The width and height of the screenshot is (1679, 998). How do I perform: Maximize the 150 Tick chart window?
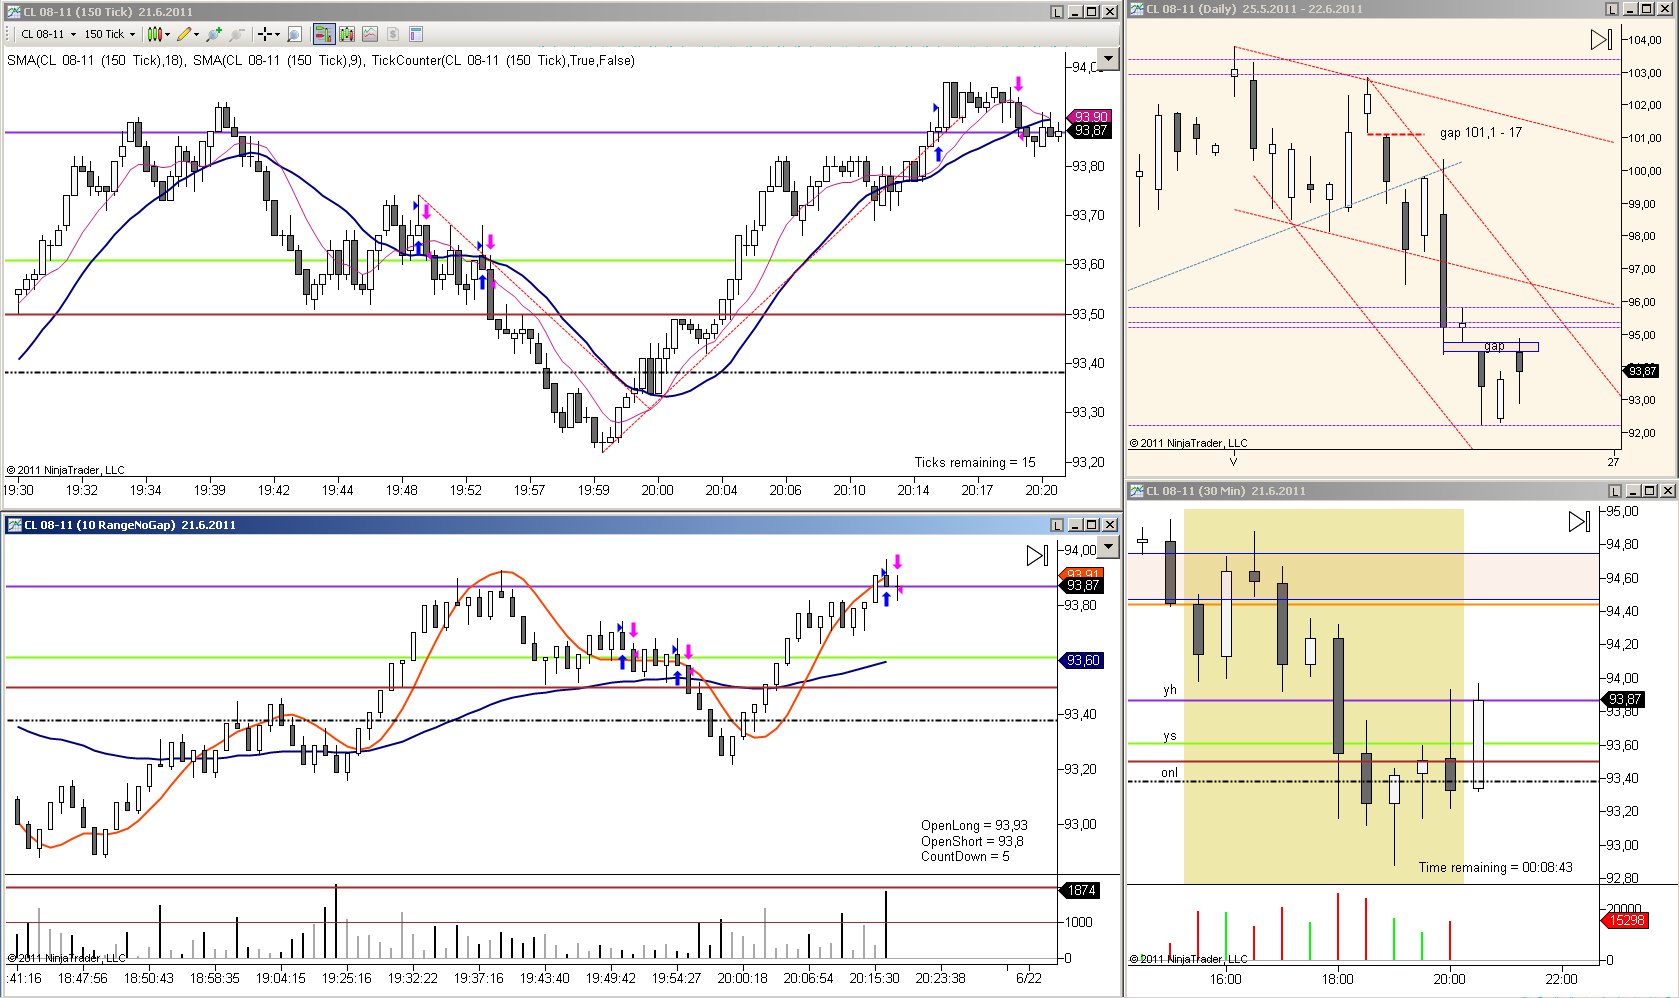1092,12
